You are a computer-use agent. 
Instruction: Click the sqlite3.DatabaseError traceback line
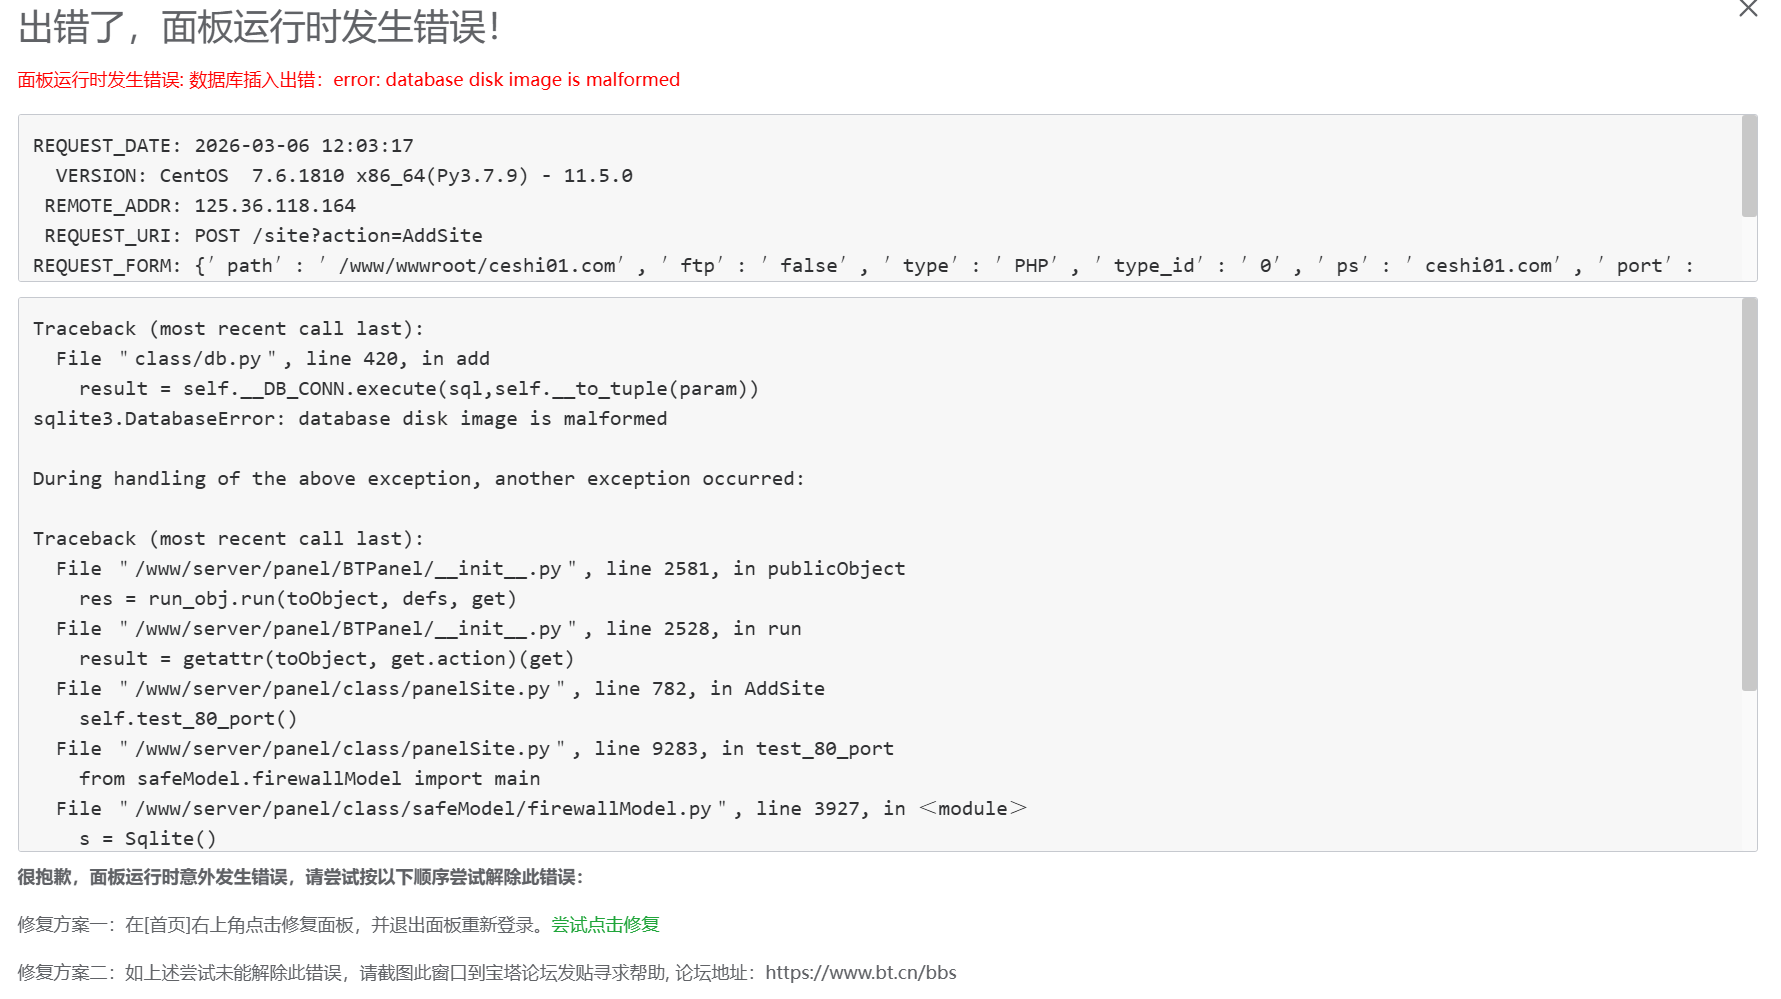(350, 419)
